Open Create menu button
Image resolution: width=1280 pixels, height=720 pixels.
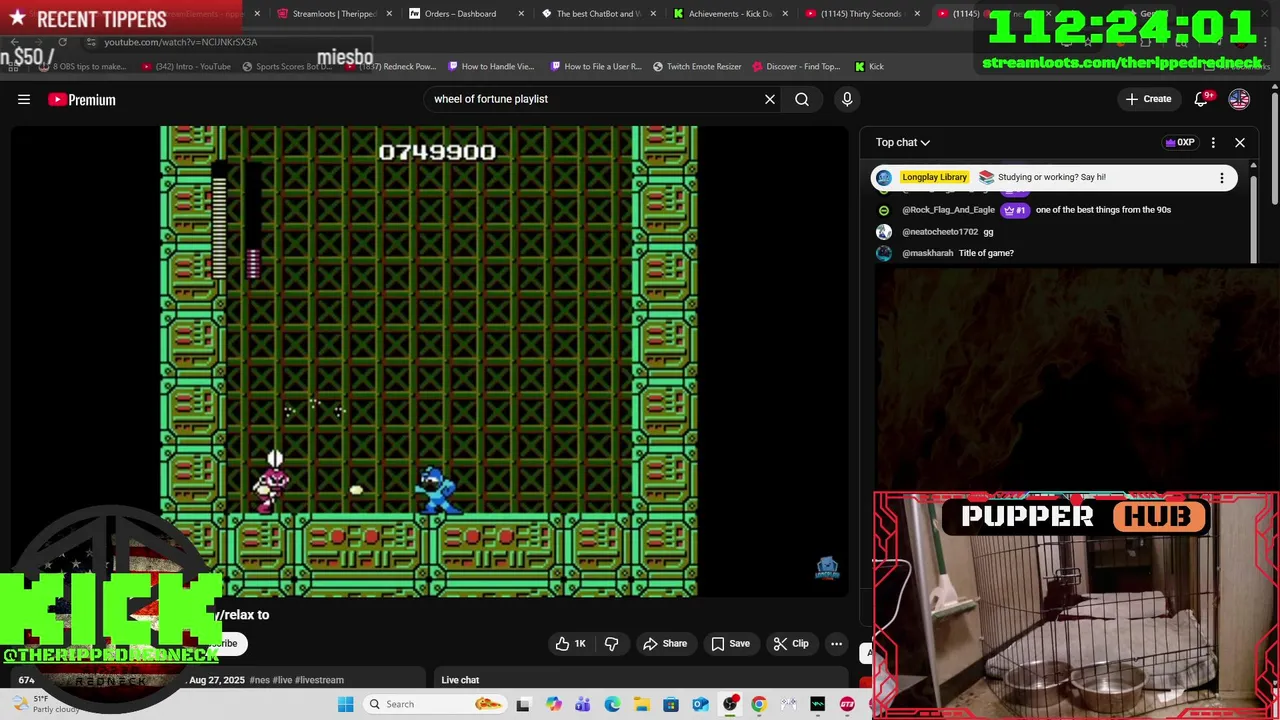[x=1148, y=99]
